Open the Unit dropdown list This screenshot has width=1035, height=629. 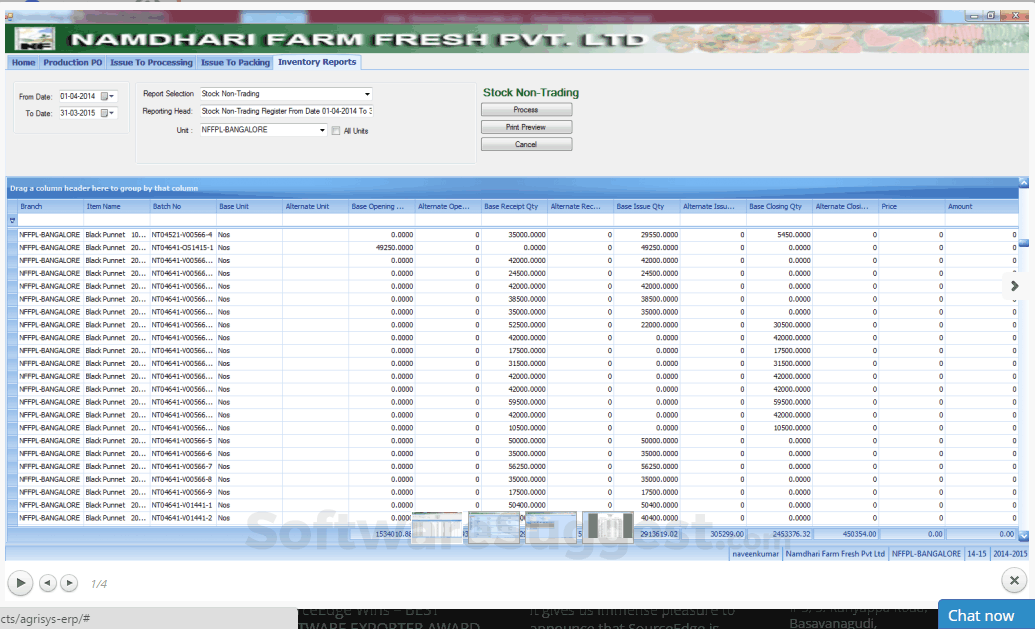coord(323,130)
